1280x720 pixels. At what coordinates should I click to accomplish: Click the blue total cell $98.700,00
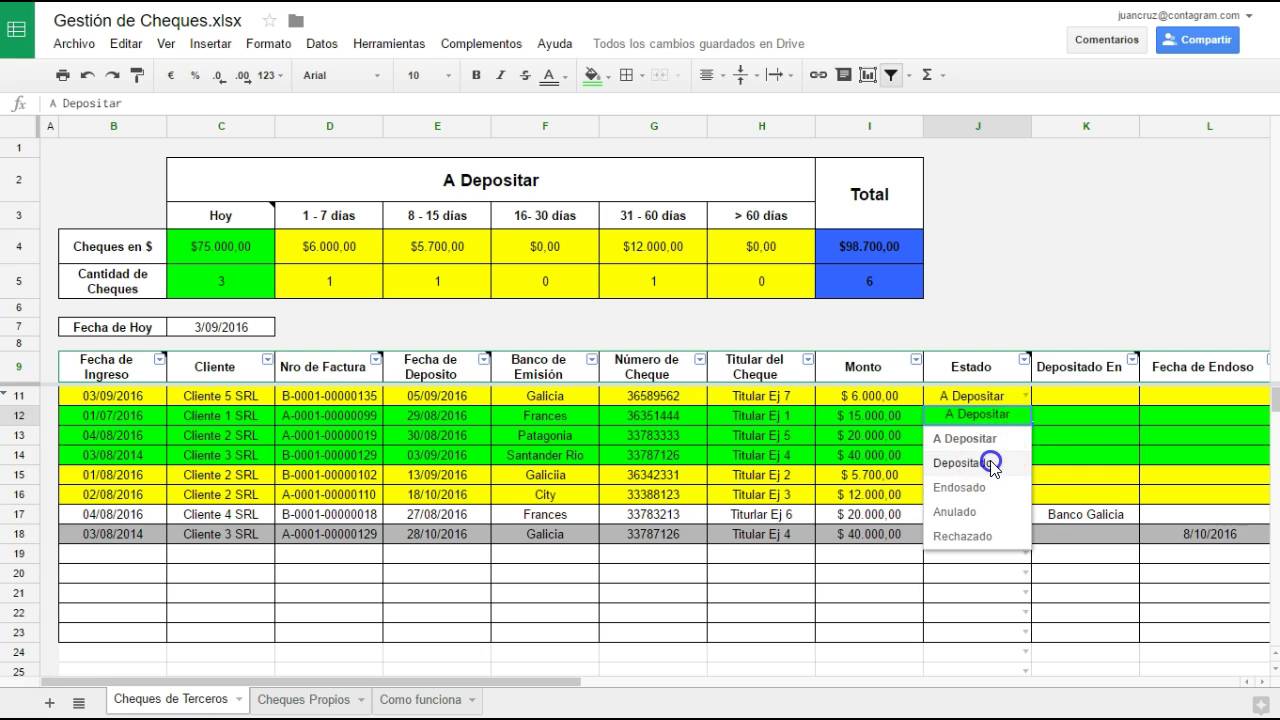[x=869, y=247]
